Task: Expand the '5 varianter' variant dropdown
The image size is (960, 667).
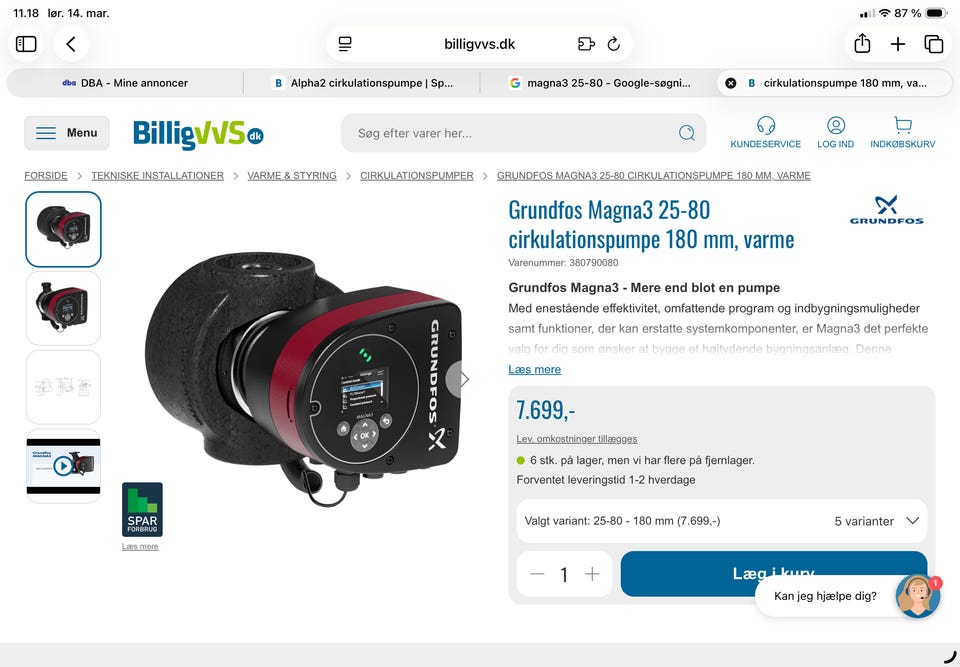Action: point(722,521)
